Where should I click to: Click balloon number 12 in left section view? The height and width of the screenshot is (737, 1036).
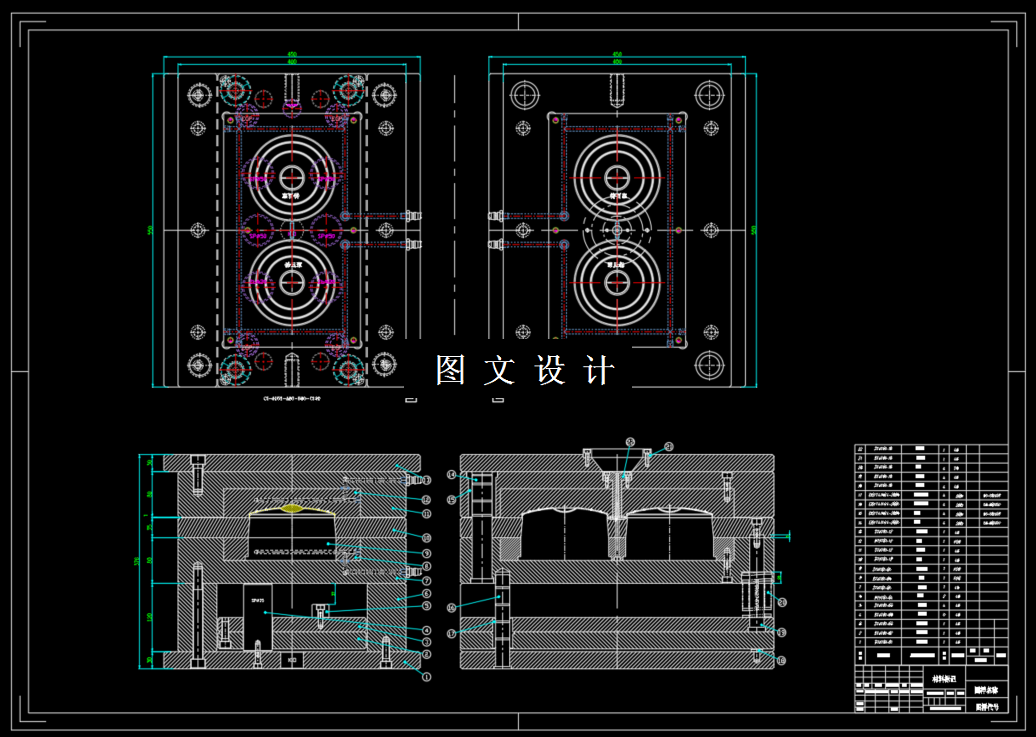pyautogui.click(x=427, y=500)
